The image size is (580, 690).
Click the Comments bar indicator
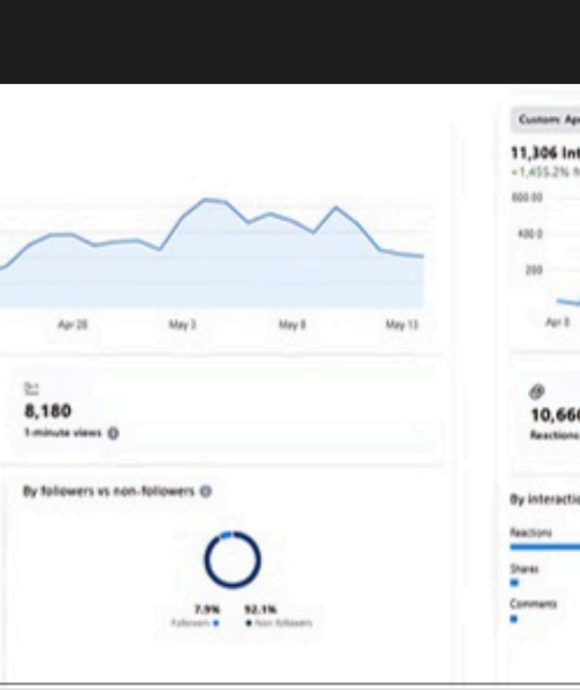514,619
